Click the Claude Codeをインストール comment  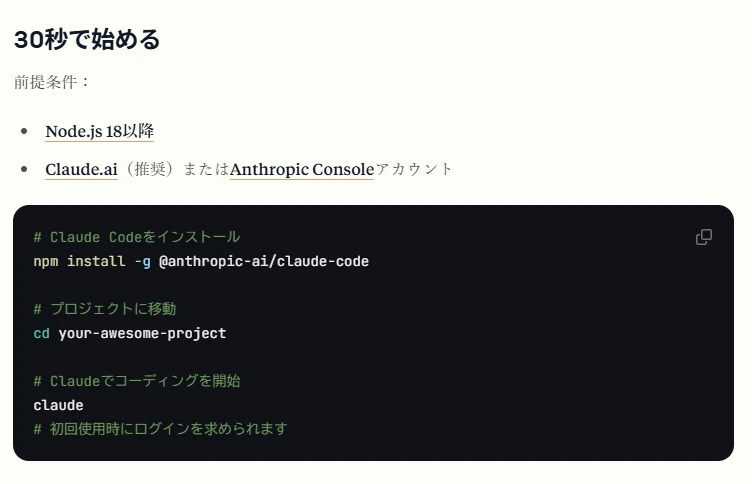(x=137, y=237)
